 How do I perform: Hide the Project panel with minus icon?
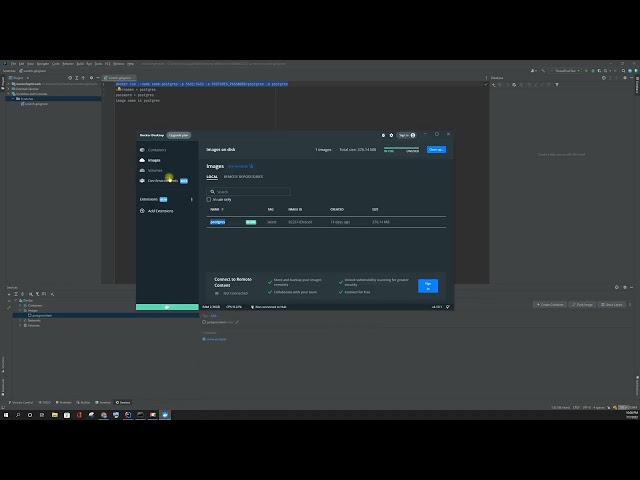98,78
